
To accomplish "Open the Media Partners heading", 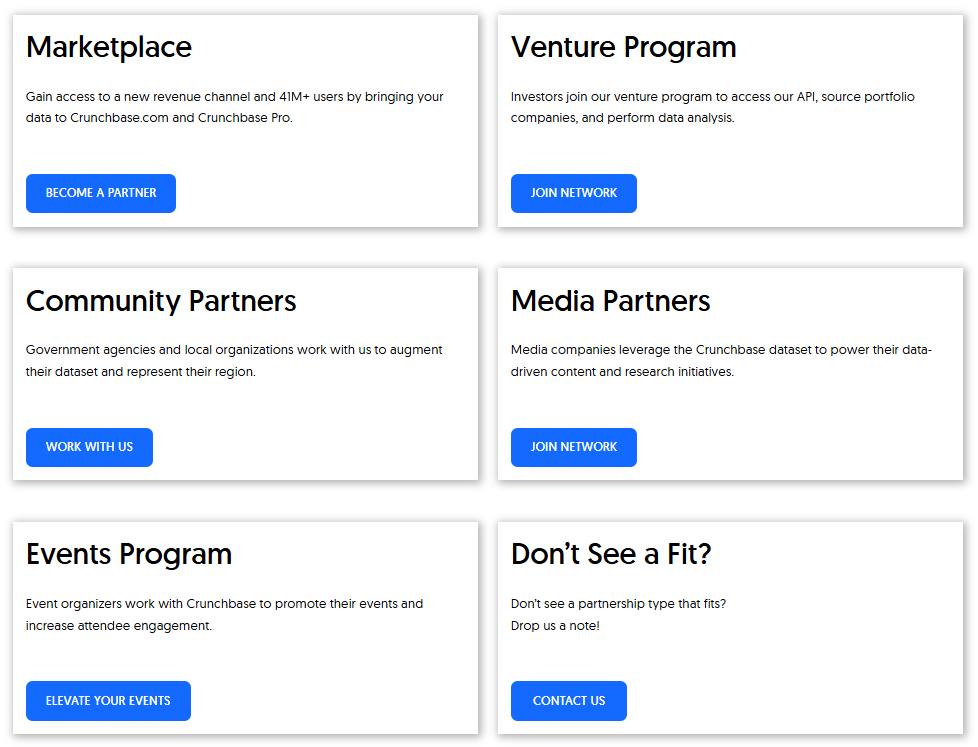I will click(611, 301).
